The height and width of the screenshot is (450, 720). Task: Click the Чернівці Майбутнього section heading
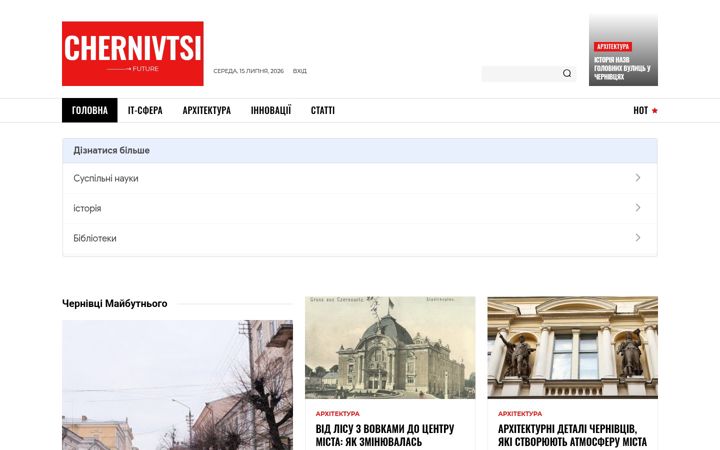pos(114,304)
